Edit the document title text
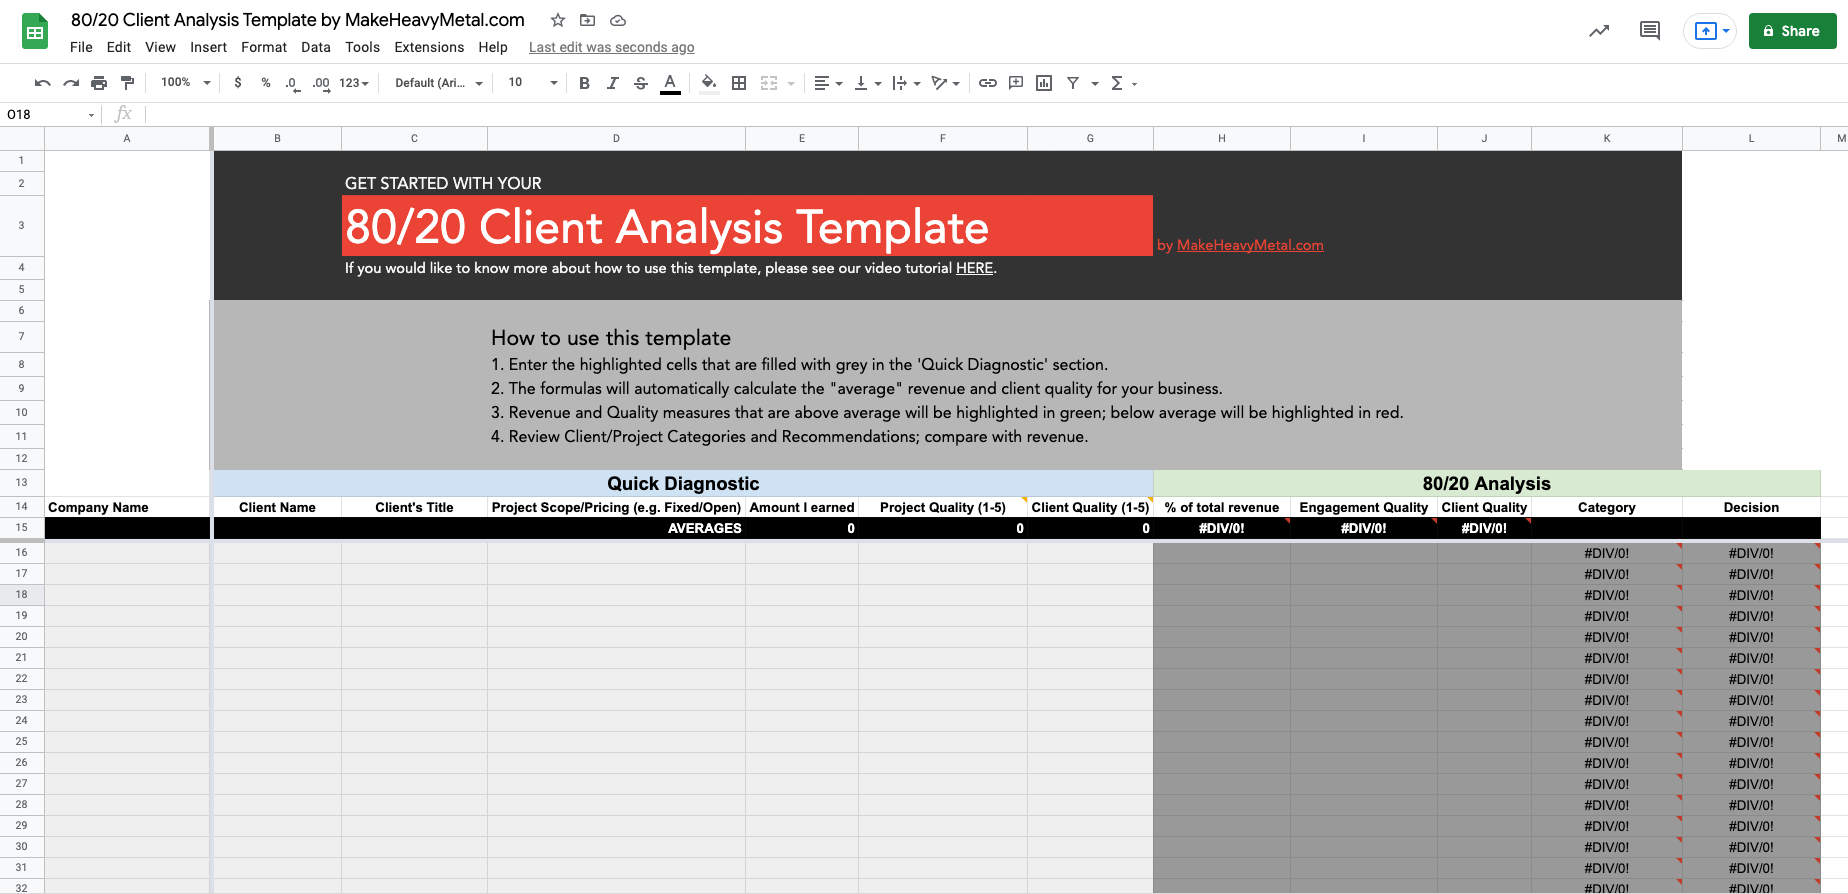The width and height of the screenshot is (1848, 894). point(298,20)
